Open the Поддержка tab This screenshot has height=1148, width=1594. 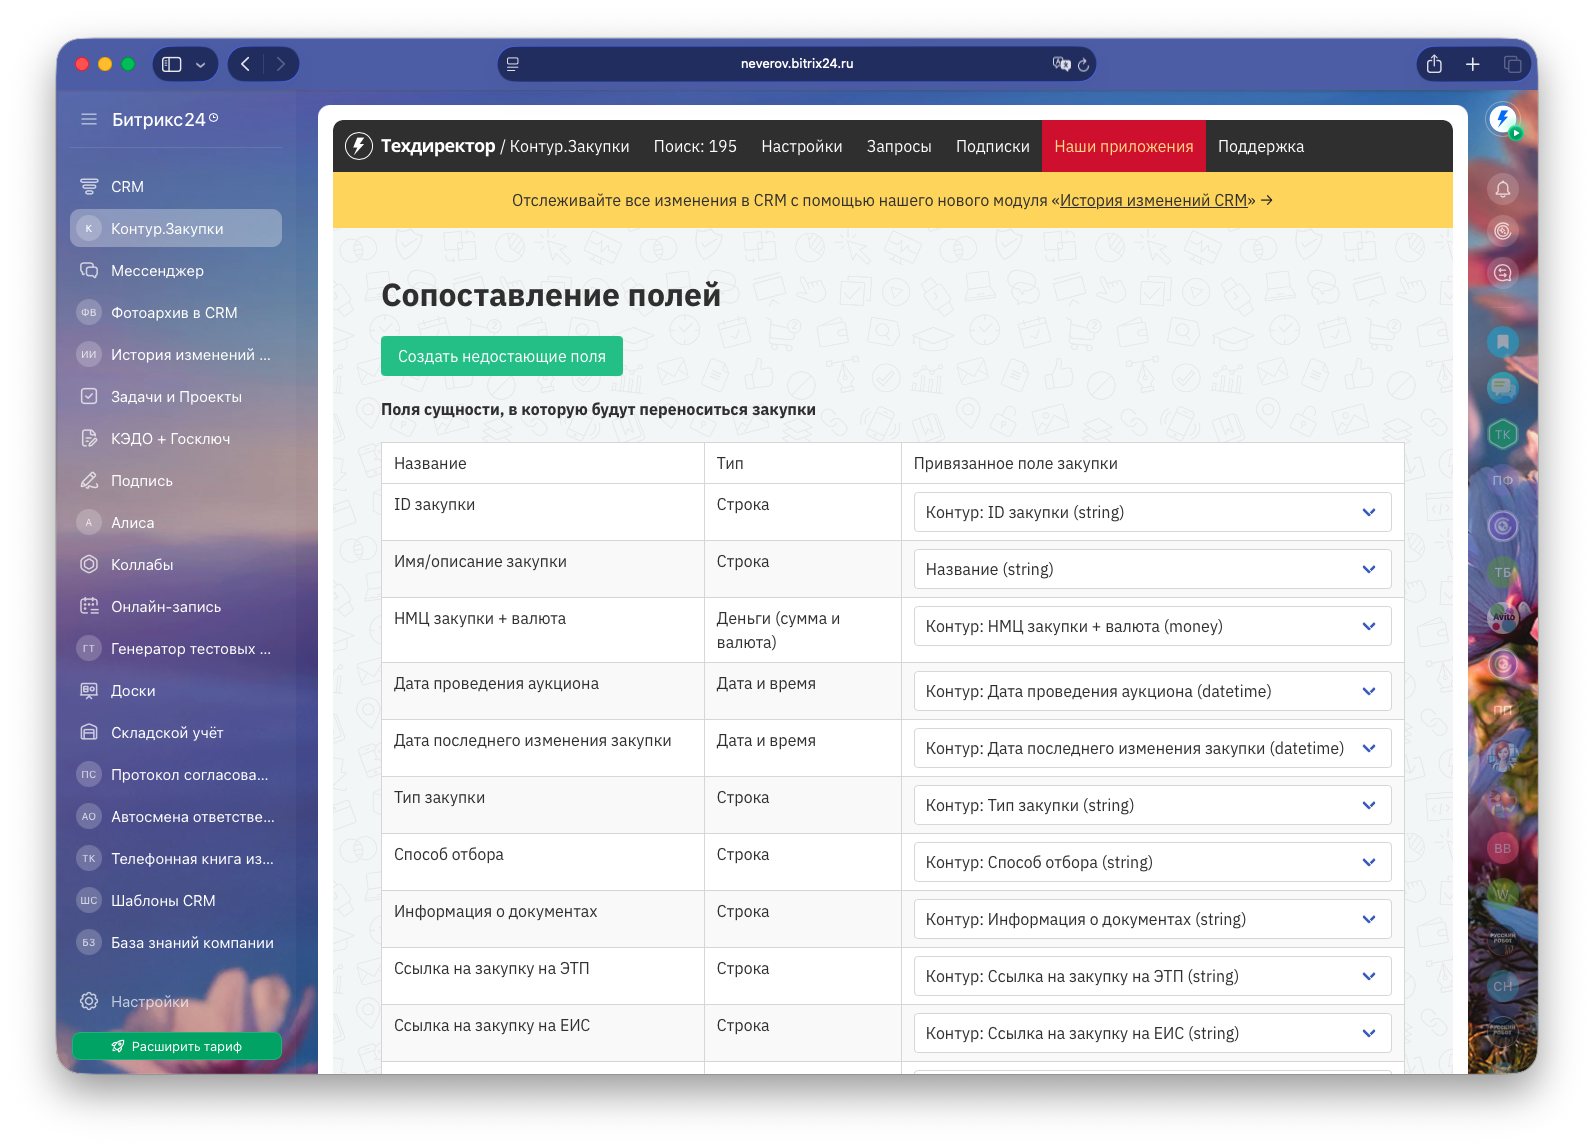point(1261,146)
